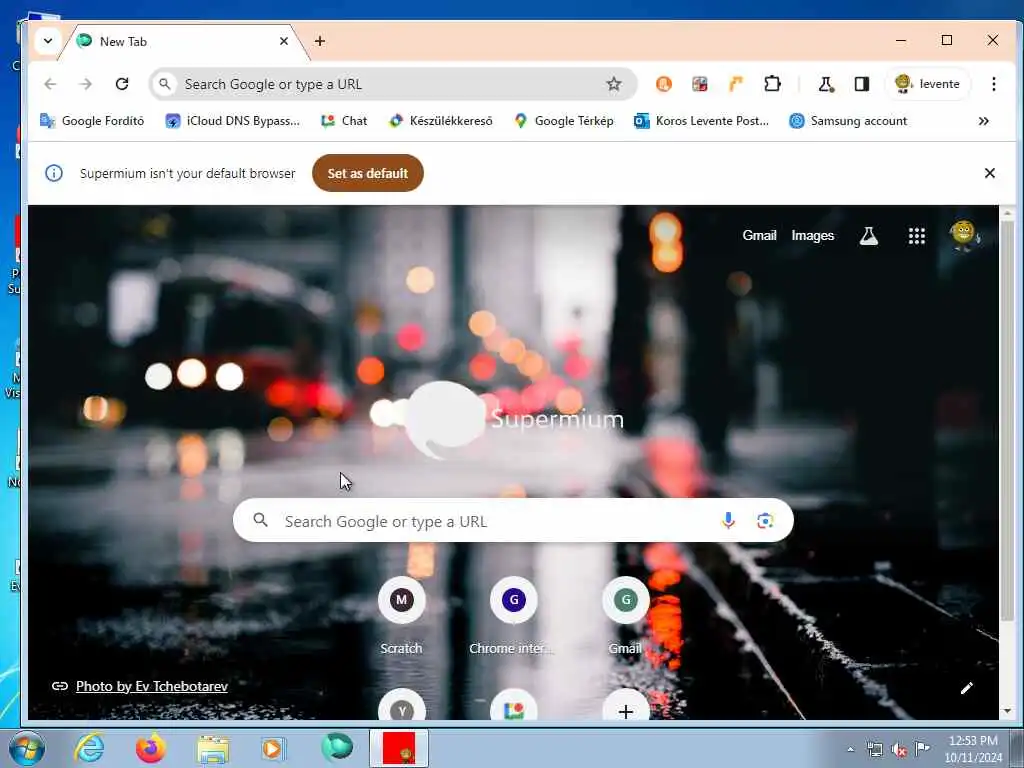Customize this page pencil icon

pyautogui.click(x=967, y=688)
